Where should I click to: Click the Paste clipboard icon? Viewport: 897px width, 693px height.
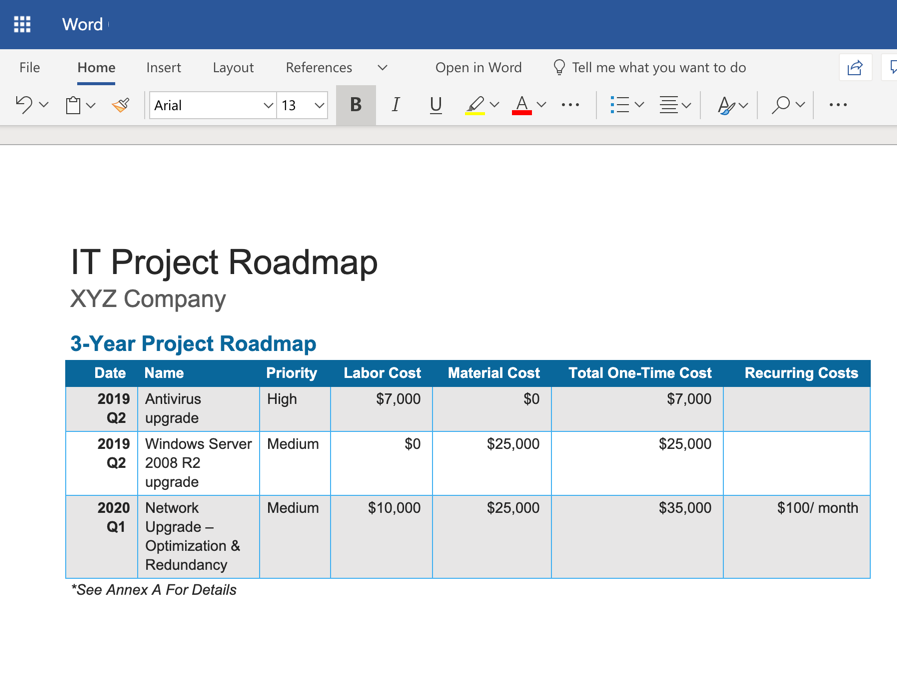point(72,104)
